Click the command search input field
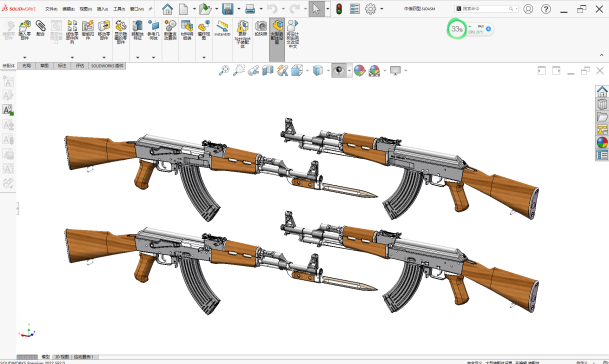 485,9
